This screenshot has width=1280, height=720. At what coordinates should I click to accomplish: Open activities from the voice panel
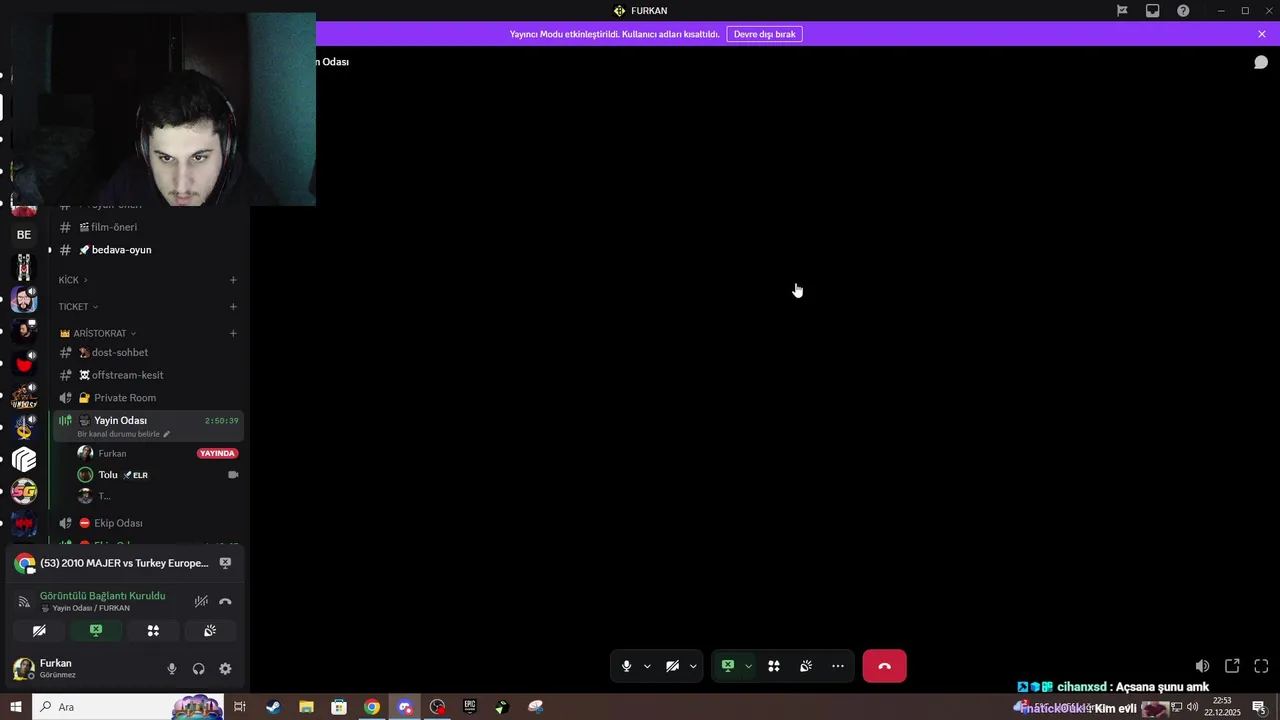[x=153, y=631]
